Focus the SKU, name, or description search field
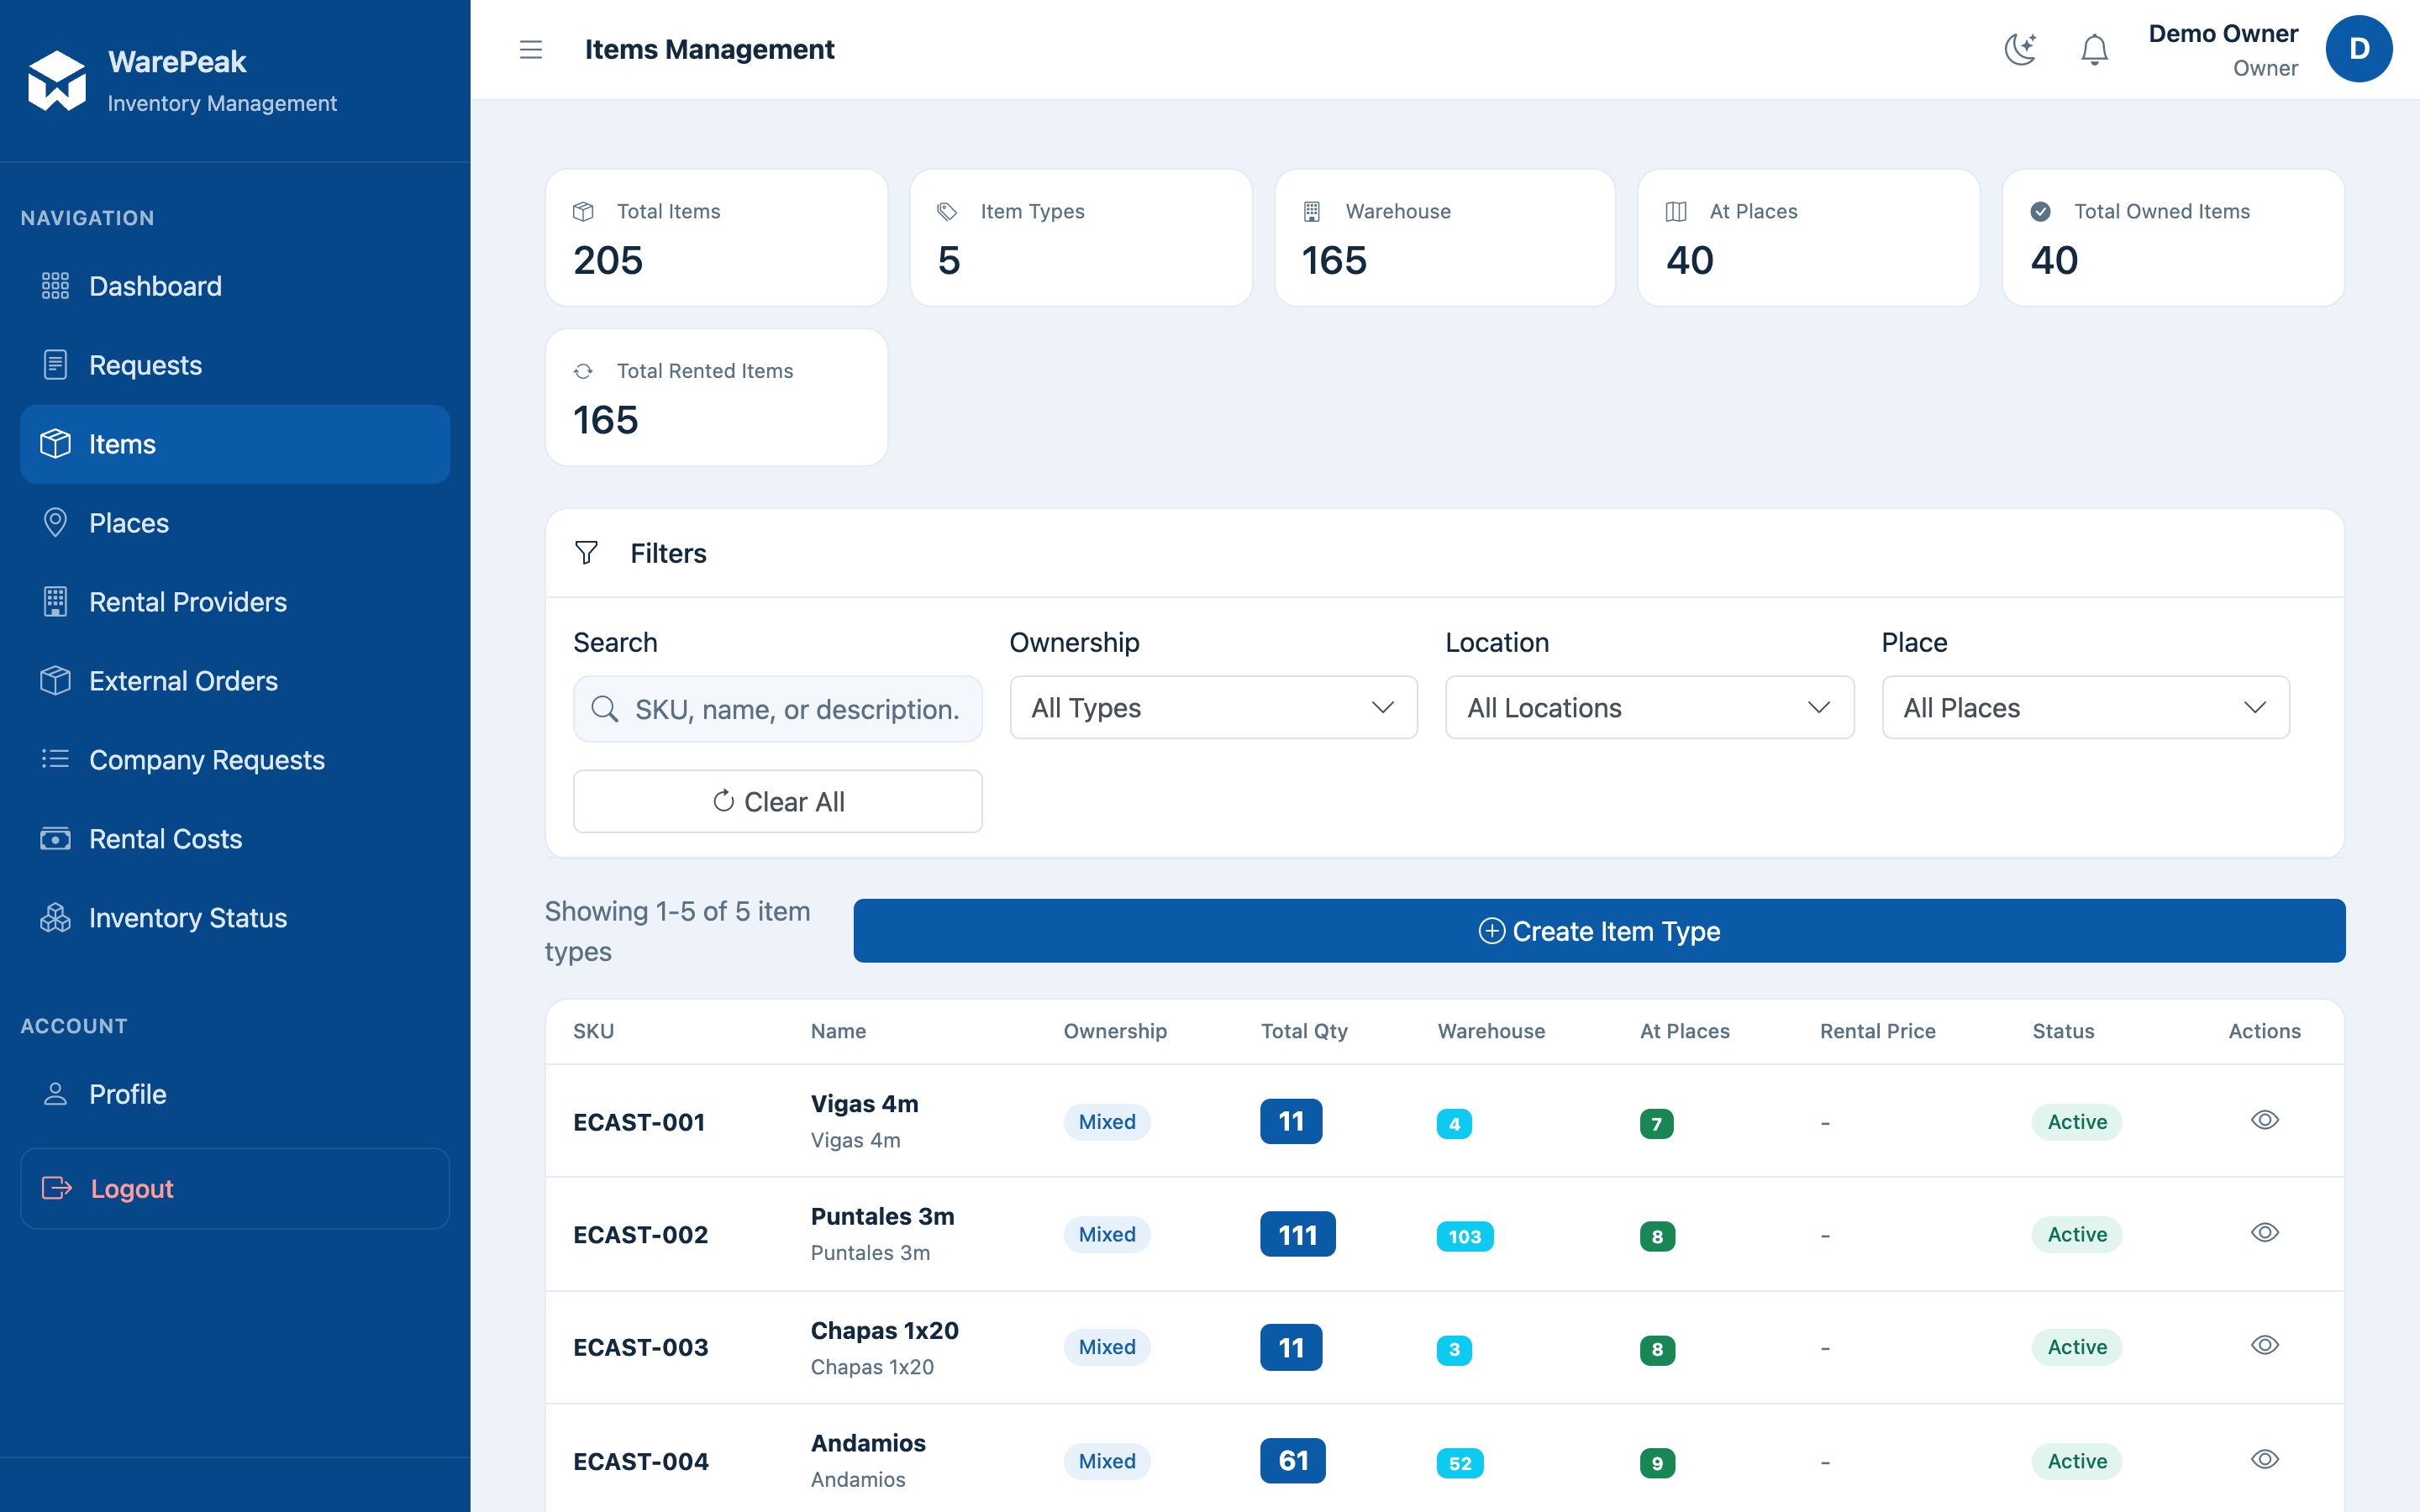 [777, 709]
